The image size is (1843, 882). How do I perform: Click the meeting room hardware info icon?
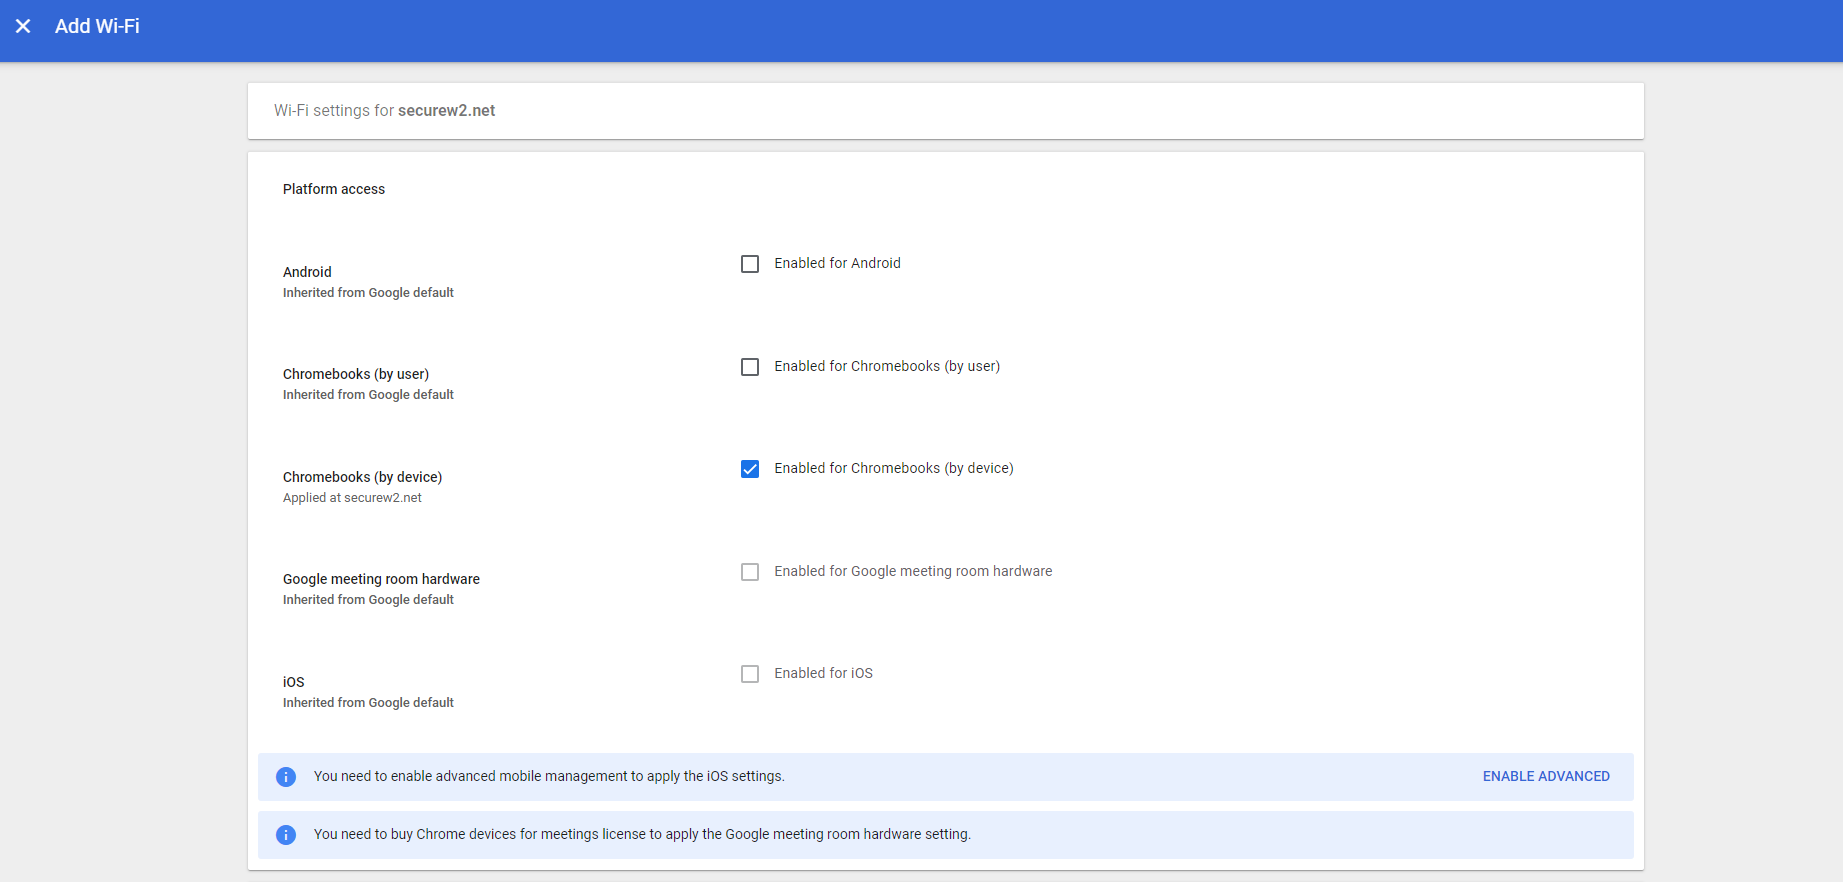tap(286, 835)
